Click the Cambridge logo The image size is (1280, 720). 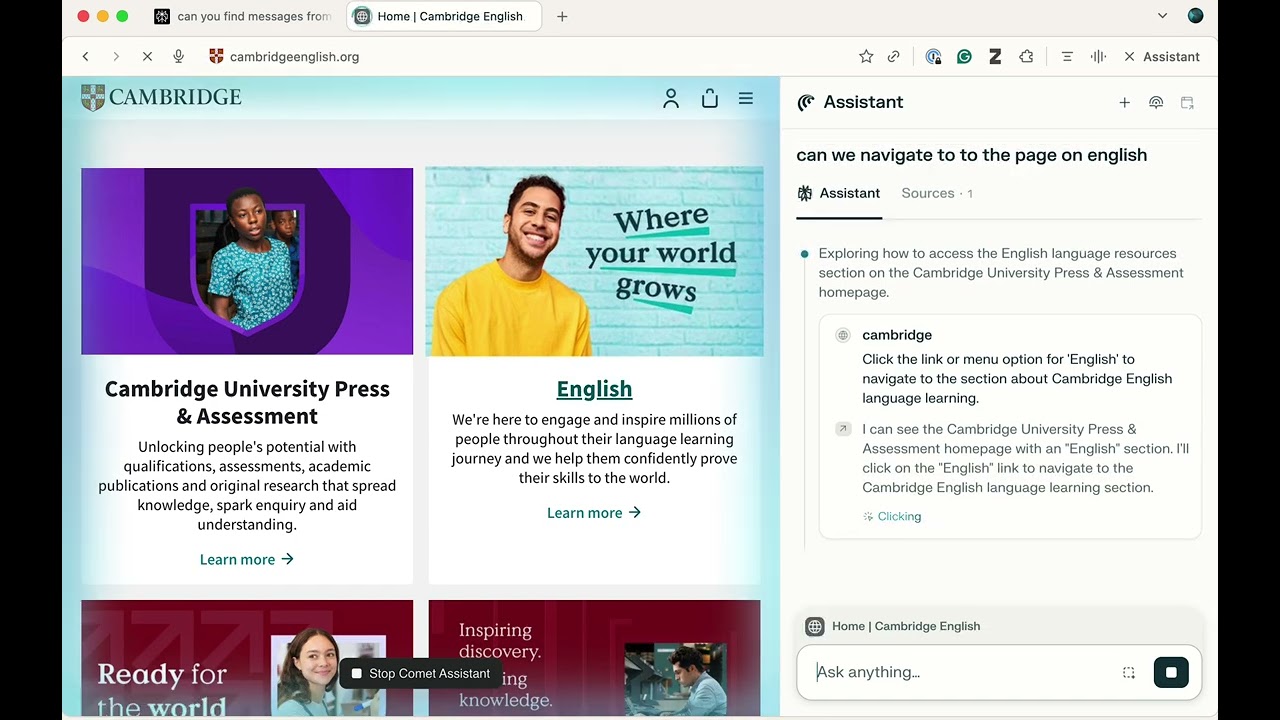[x=161, y=97]
